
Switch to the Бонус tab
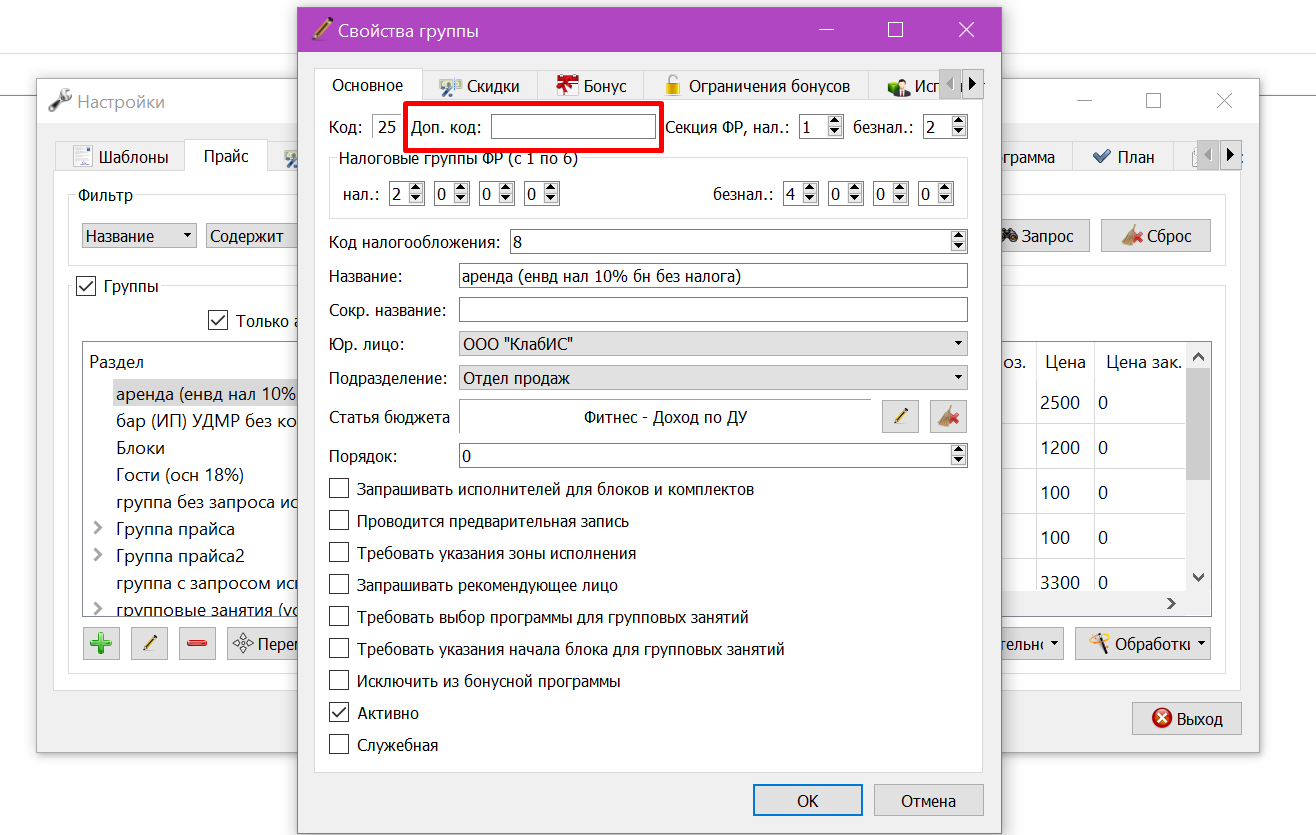click(x=591, y=87)
